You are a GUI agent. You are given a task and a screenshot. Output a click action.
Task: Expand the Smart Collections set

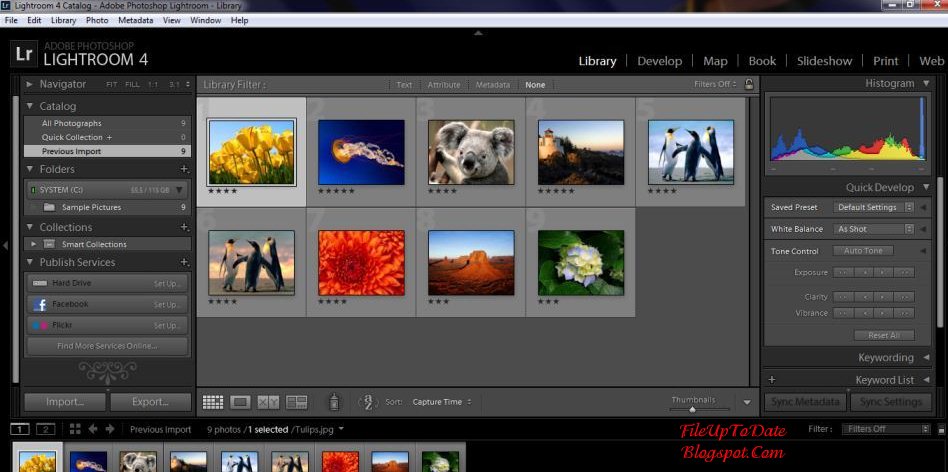tap(34, 244)
